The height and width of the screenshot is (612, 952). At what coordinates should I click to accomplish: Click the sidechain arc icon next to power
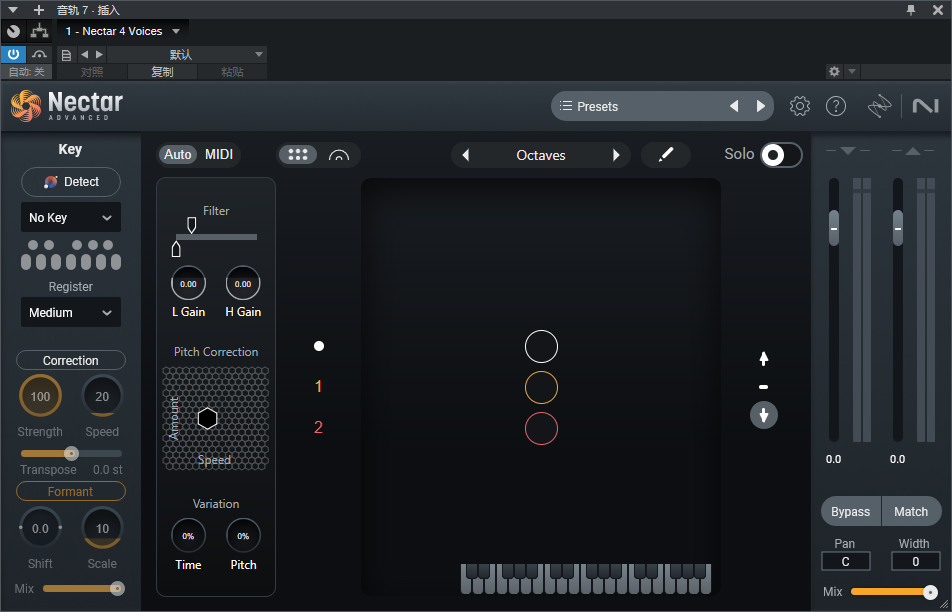click(39, 55)
